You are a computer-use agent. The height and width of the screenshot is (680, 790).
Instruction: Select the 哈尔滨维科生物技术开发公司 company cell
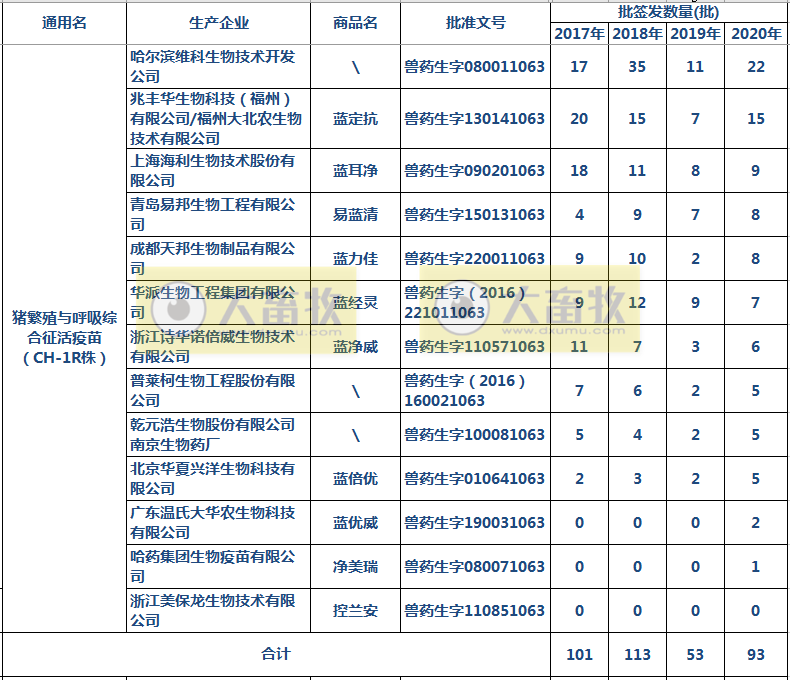(x=214, y=67)
